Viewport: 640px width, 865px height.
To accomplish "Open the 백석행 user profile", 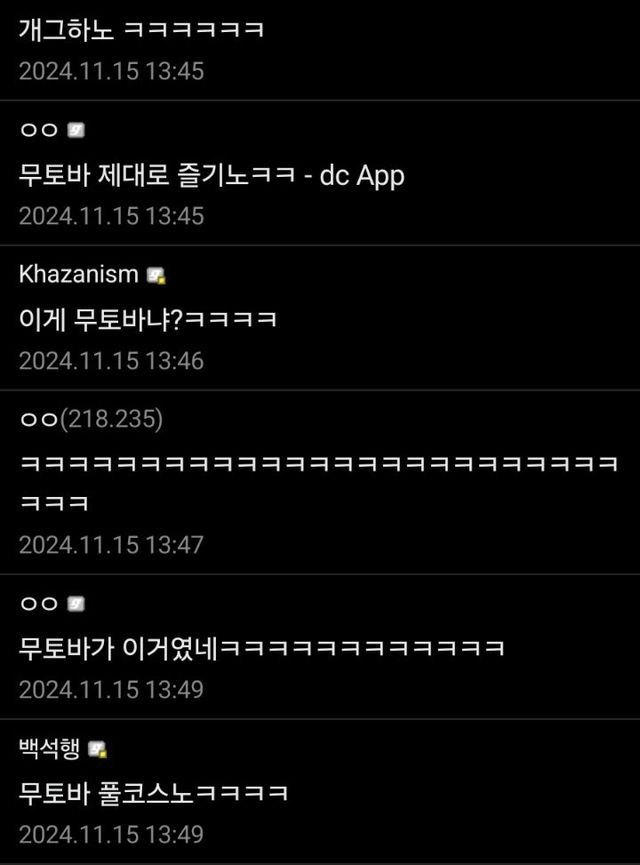I will [x=50, y=748].
